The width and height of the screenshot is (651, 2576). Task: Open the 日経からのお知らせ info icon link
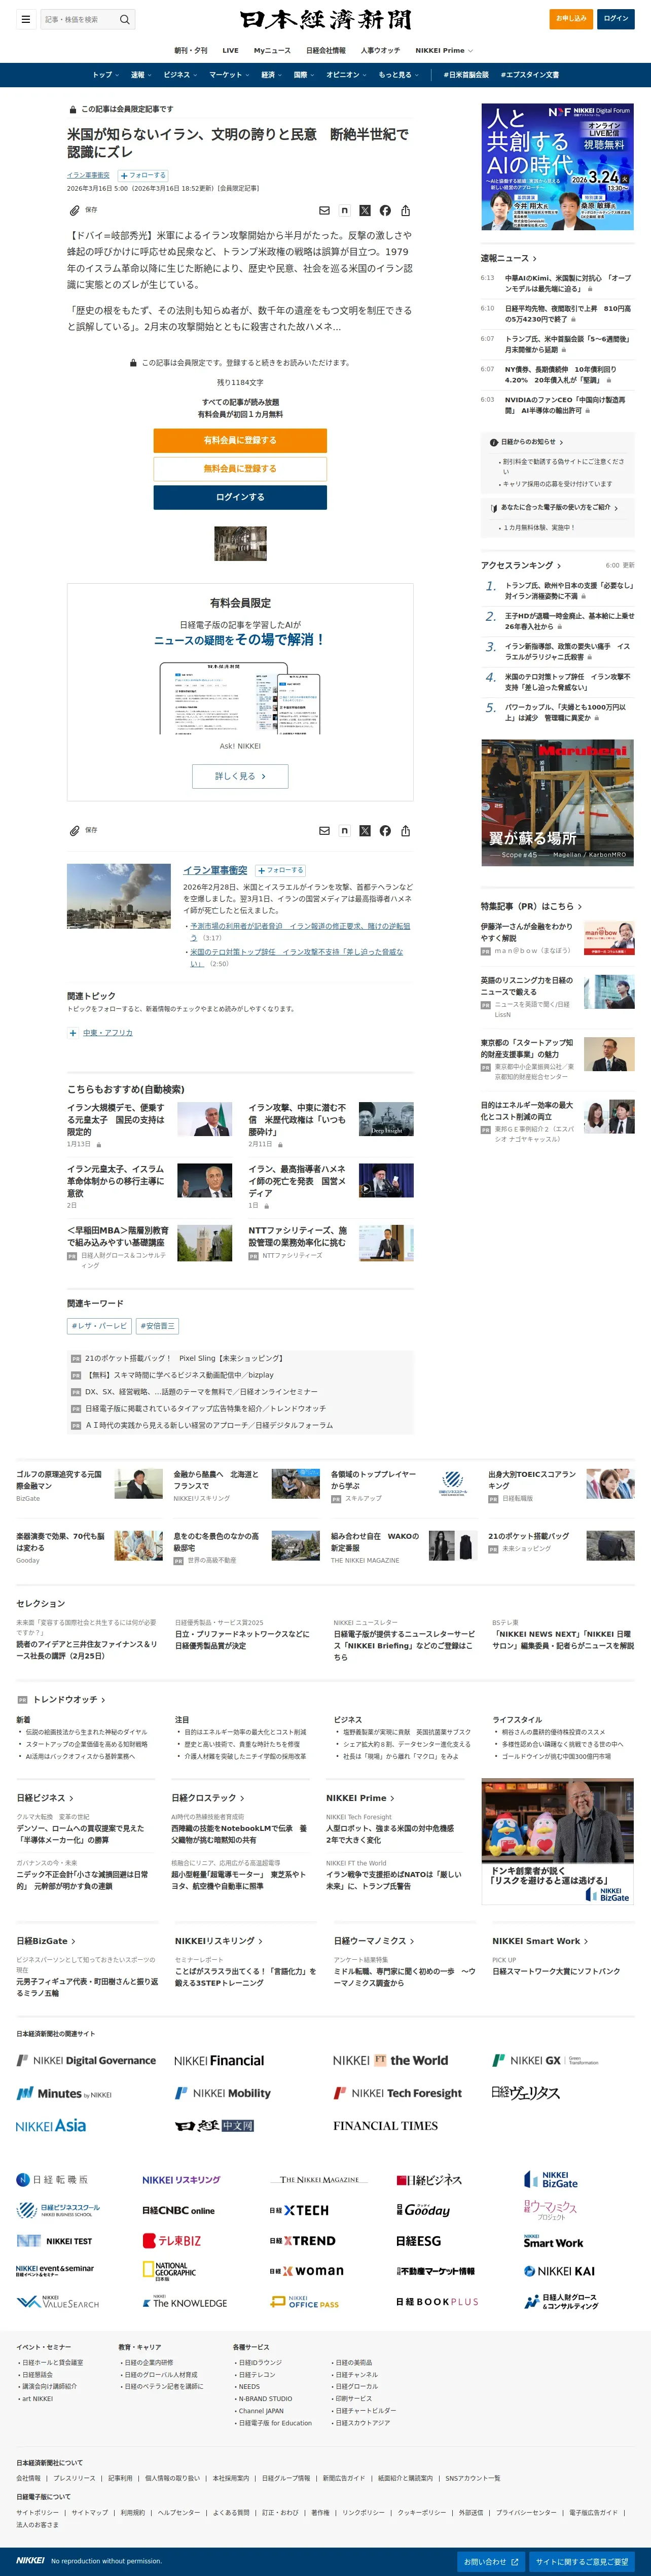494,442
